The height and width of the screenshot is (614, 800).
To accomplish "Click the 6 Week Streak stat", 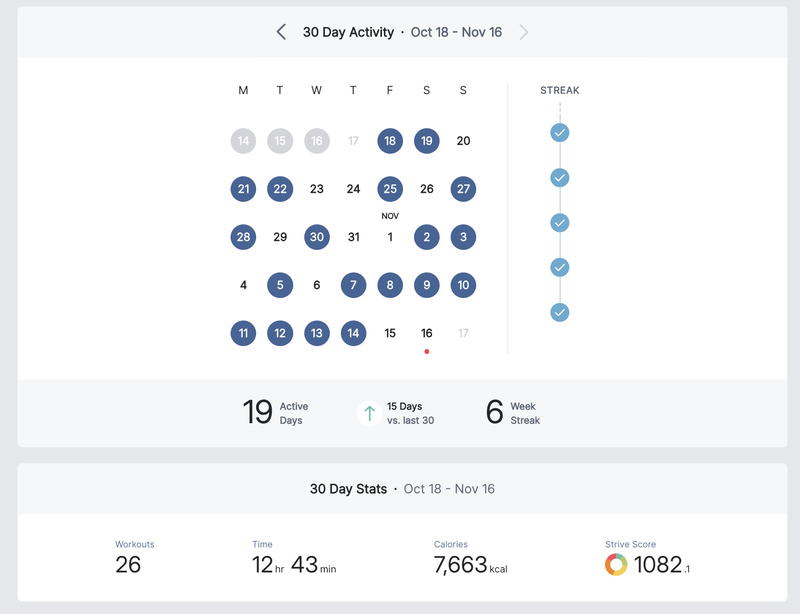I will 512,413.
